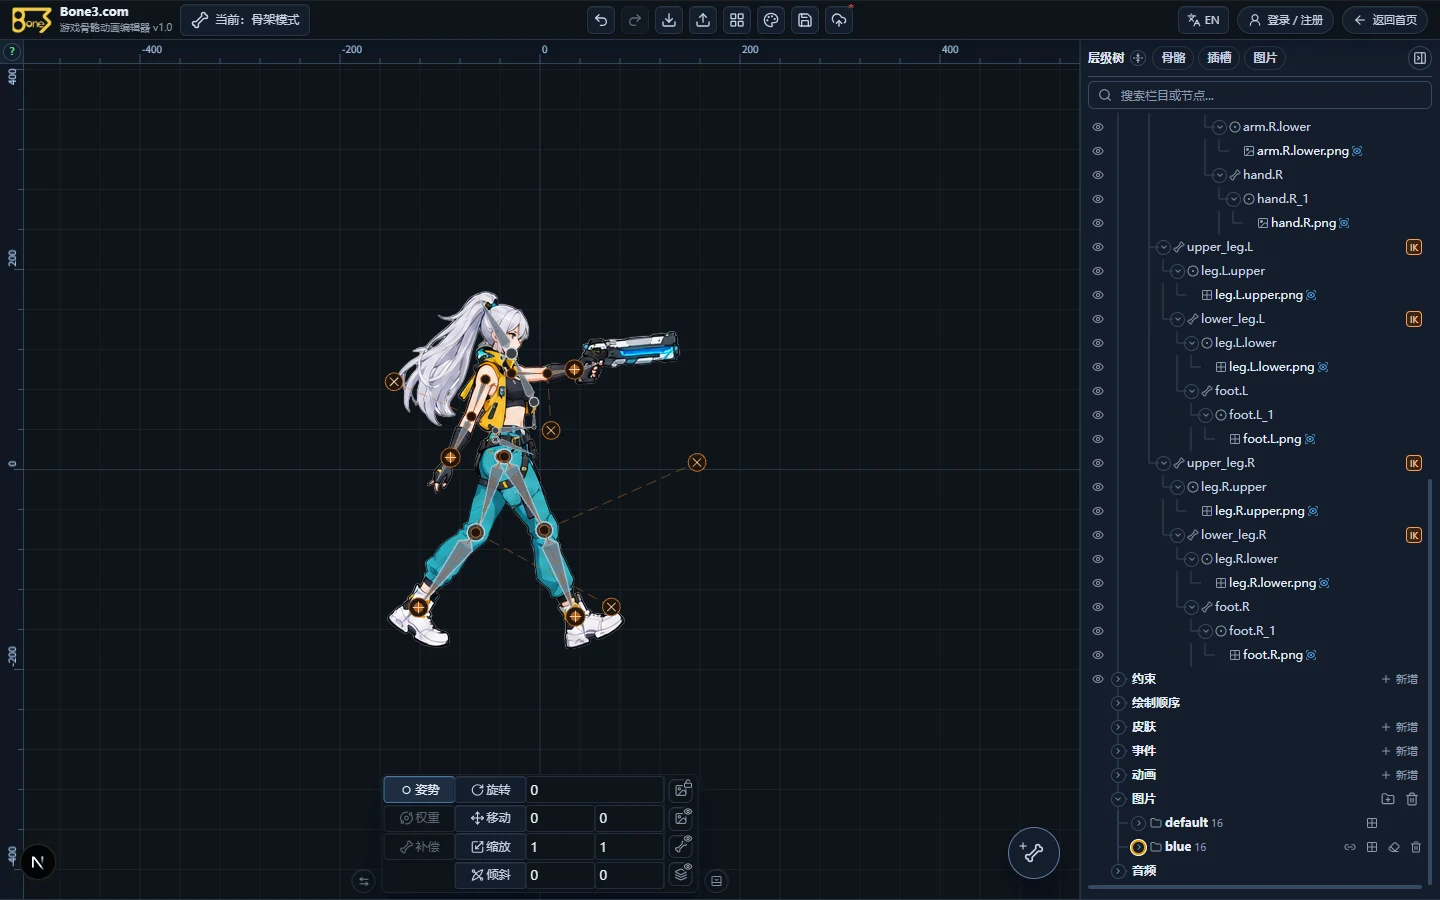Click the trash icon in the 图片 row
Screen dimensions: 1440x900
point(1412,799)
